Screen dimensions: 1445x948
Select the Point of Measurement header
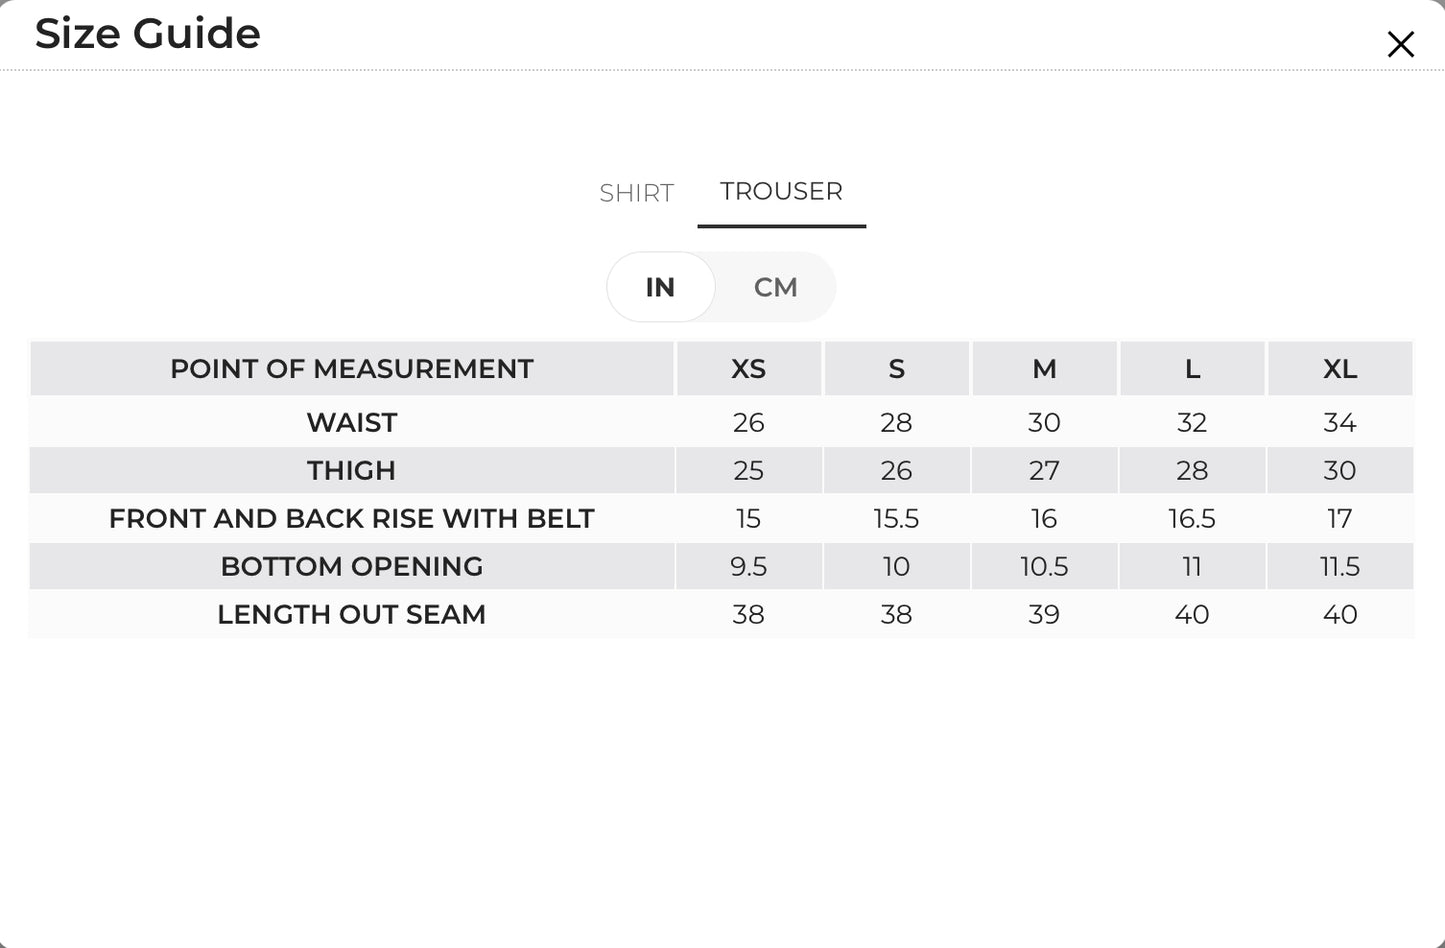pos(352,369)
